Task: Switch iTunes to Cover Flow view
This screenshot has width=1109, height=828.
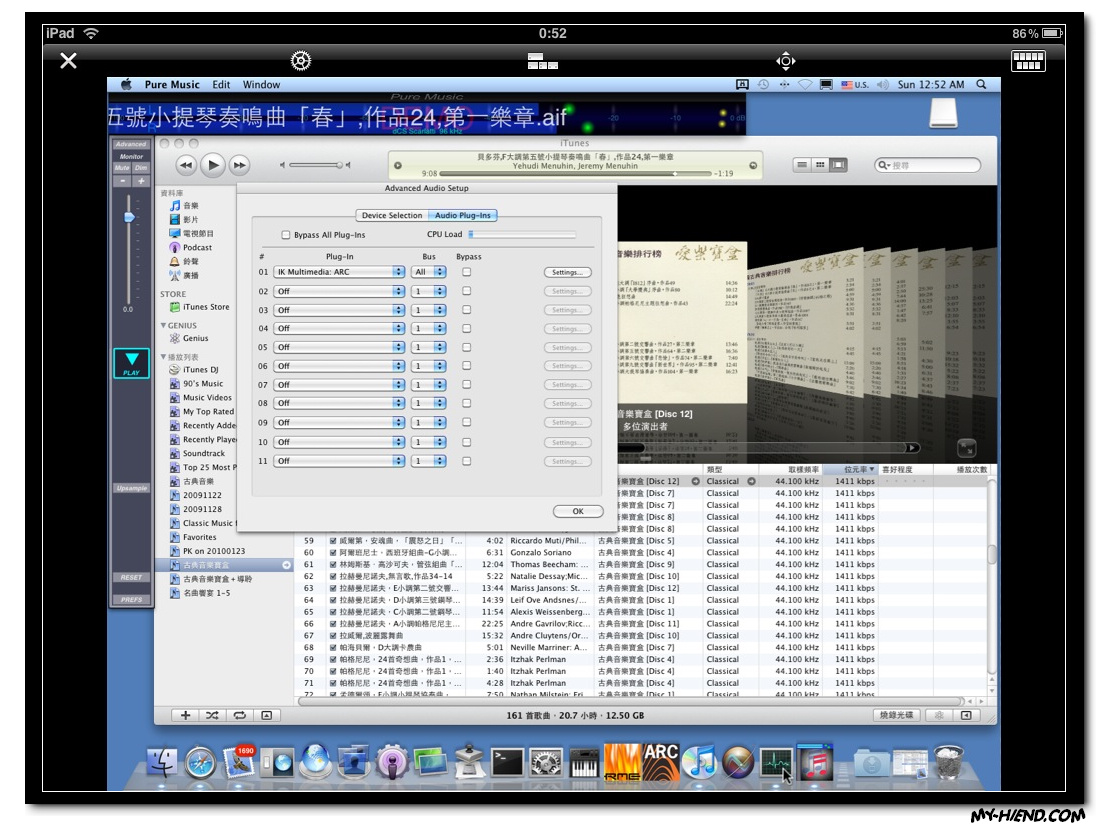Action: (838, 165)
